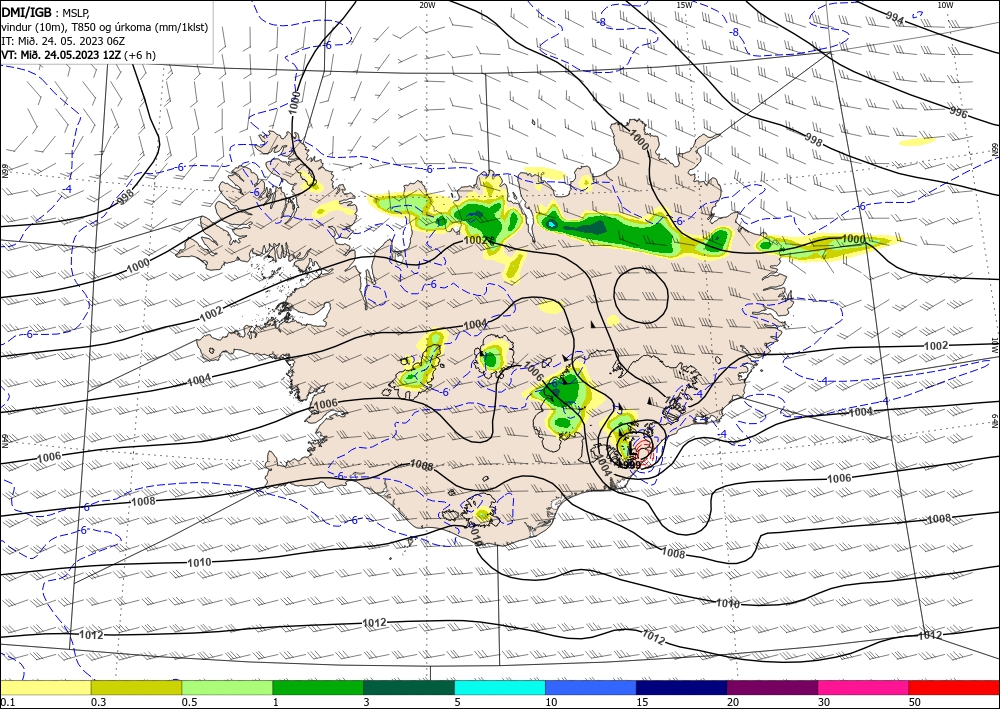Click the '20' legend scale value
This screenshot has height=709, width=1000.
tap(733, 702)
